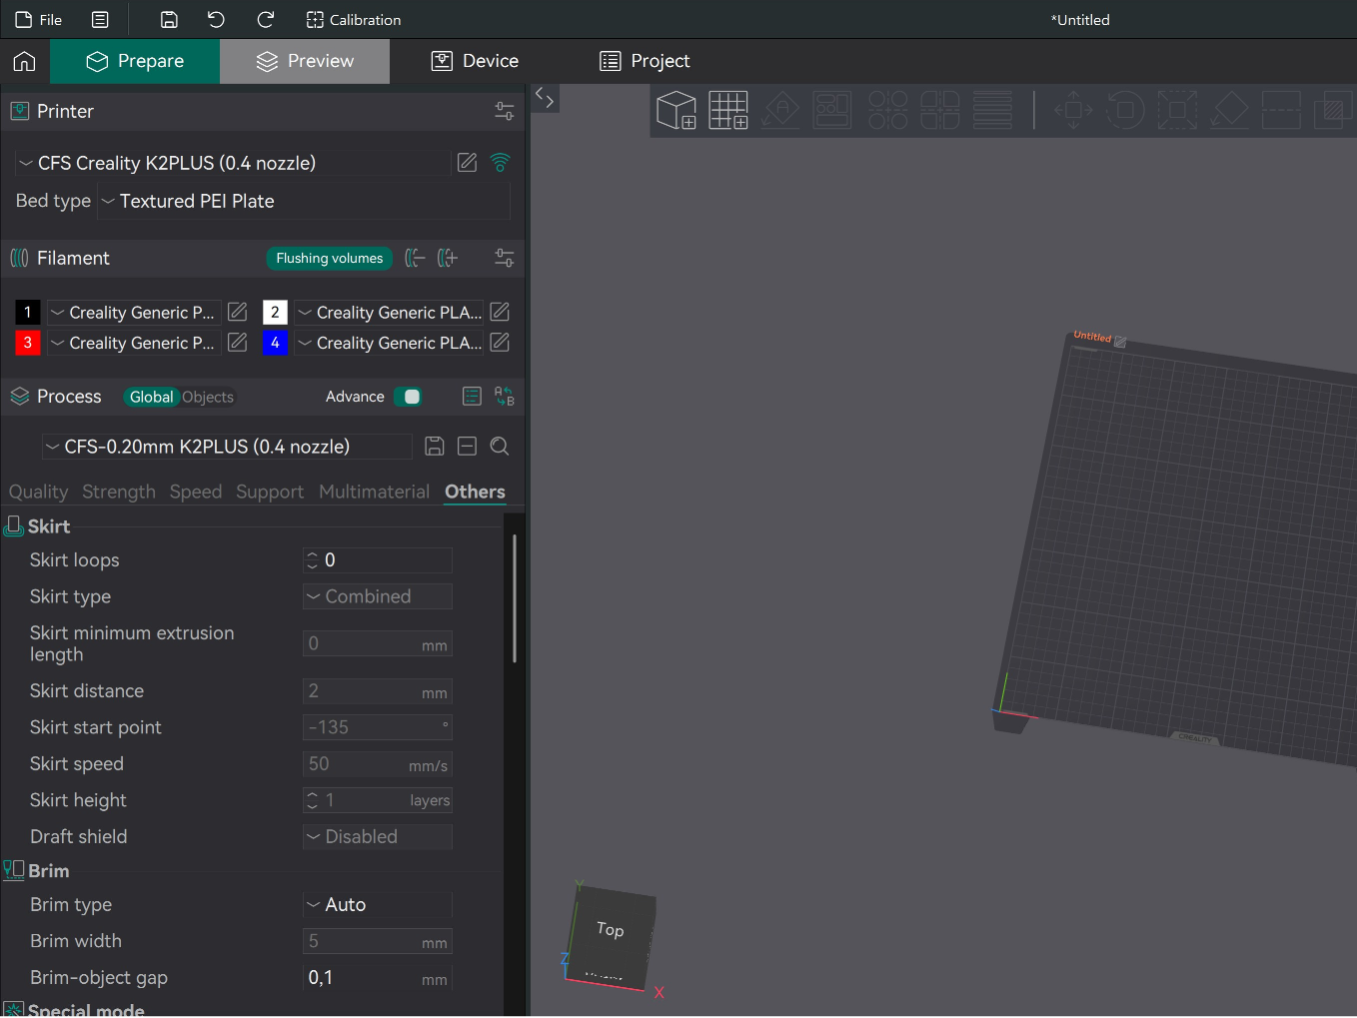1357x1018 pixels.
Task: Open the Bed type Textured PEI Plate dropdown
Action: point(304,201)
